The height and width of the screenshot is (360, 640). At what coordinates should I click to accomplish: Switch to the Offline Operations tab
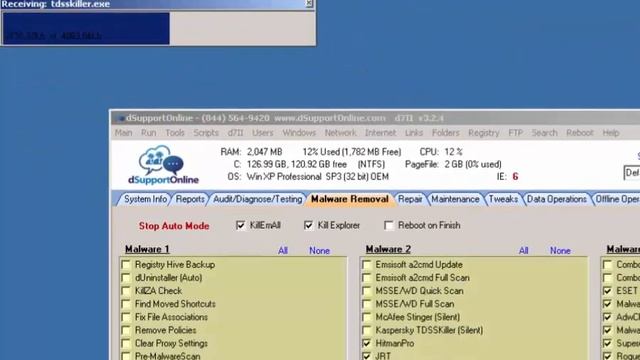tap(616, 199)
